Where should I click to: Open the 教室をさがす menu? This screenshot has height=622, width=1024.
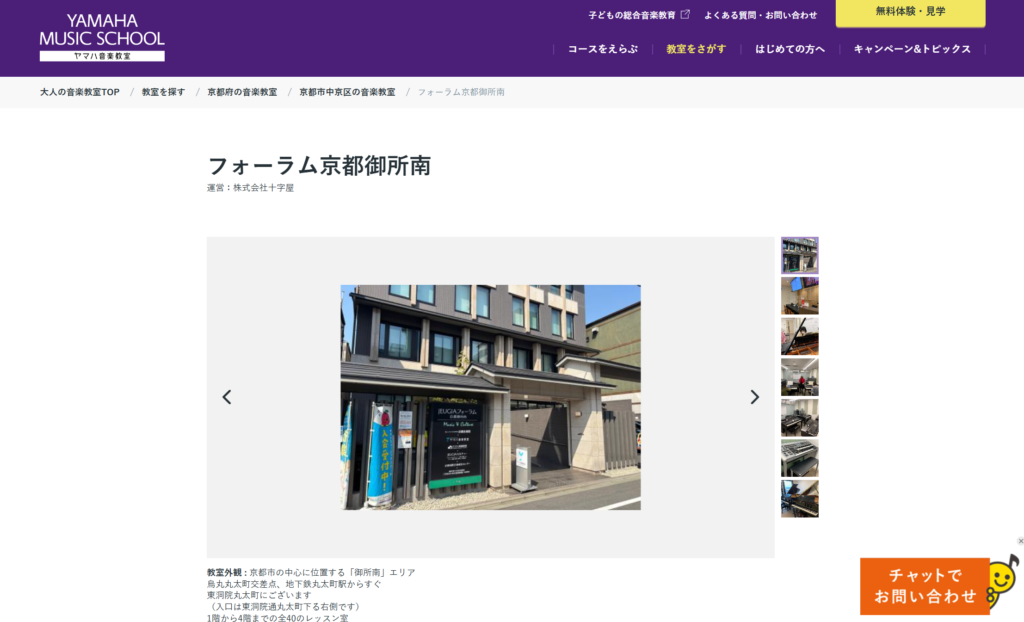coord(696,49)
